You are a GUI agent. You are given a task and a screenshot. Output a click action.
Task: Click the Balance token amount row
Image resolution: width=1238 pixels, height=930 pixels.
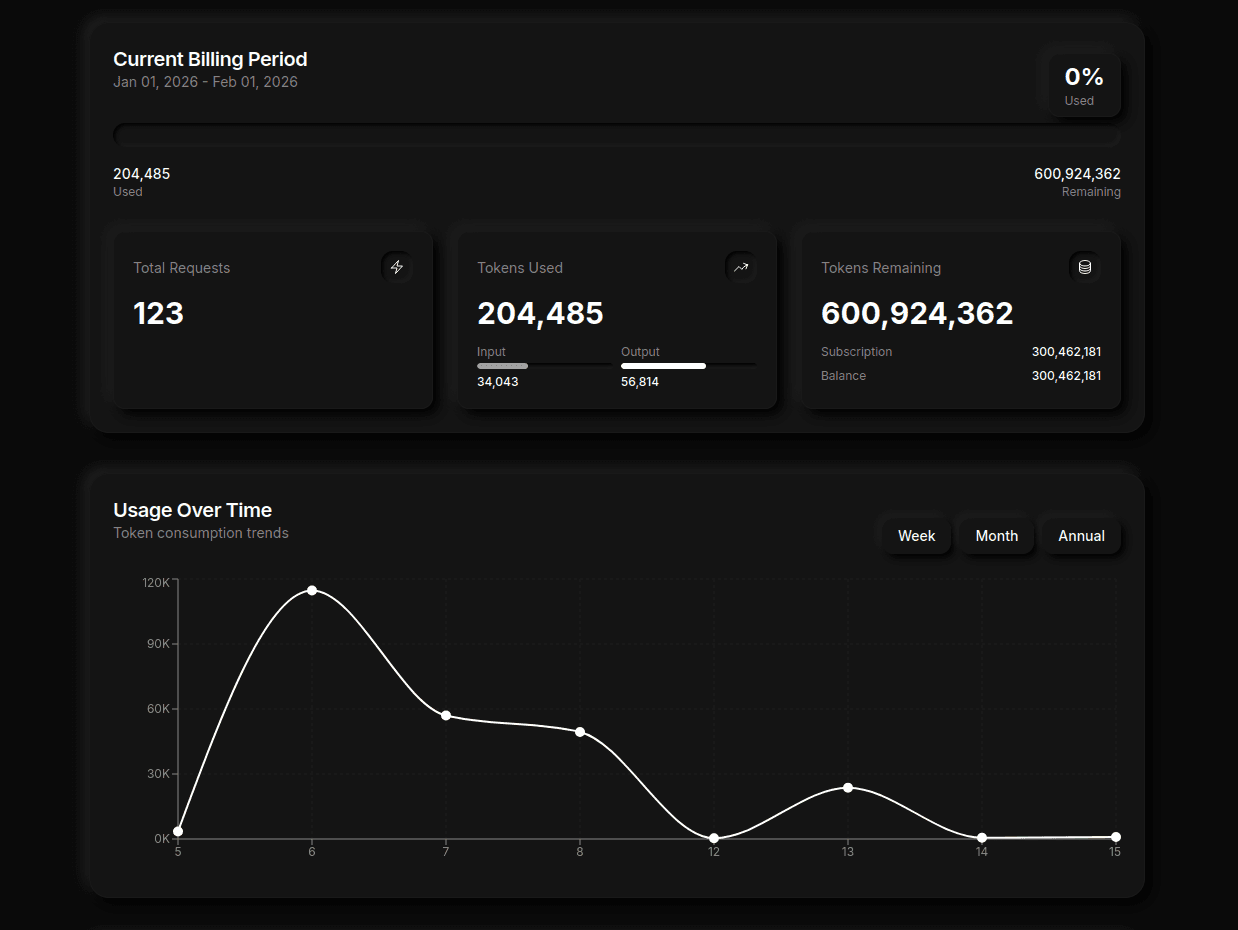pos(960,376)
